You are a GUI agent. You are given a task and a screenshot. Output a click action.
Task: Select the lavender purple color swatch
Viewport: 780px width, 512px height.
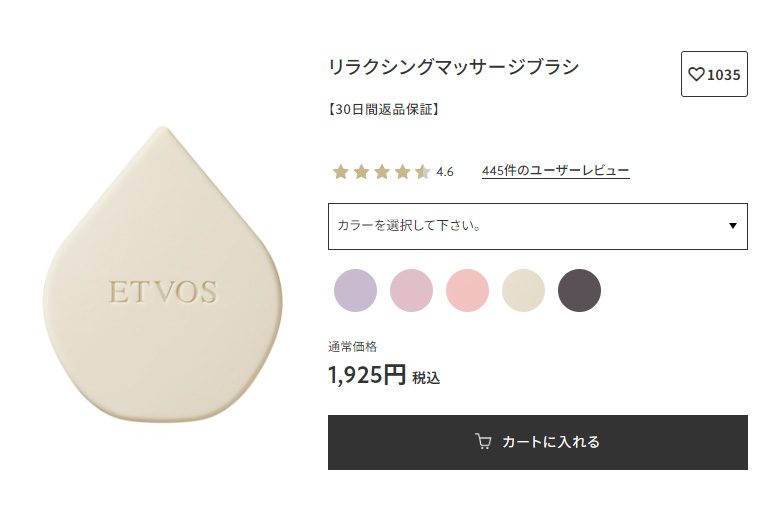point(355,291)
